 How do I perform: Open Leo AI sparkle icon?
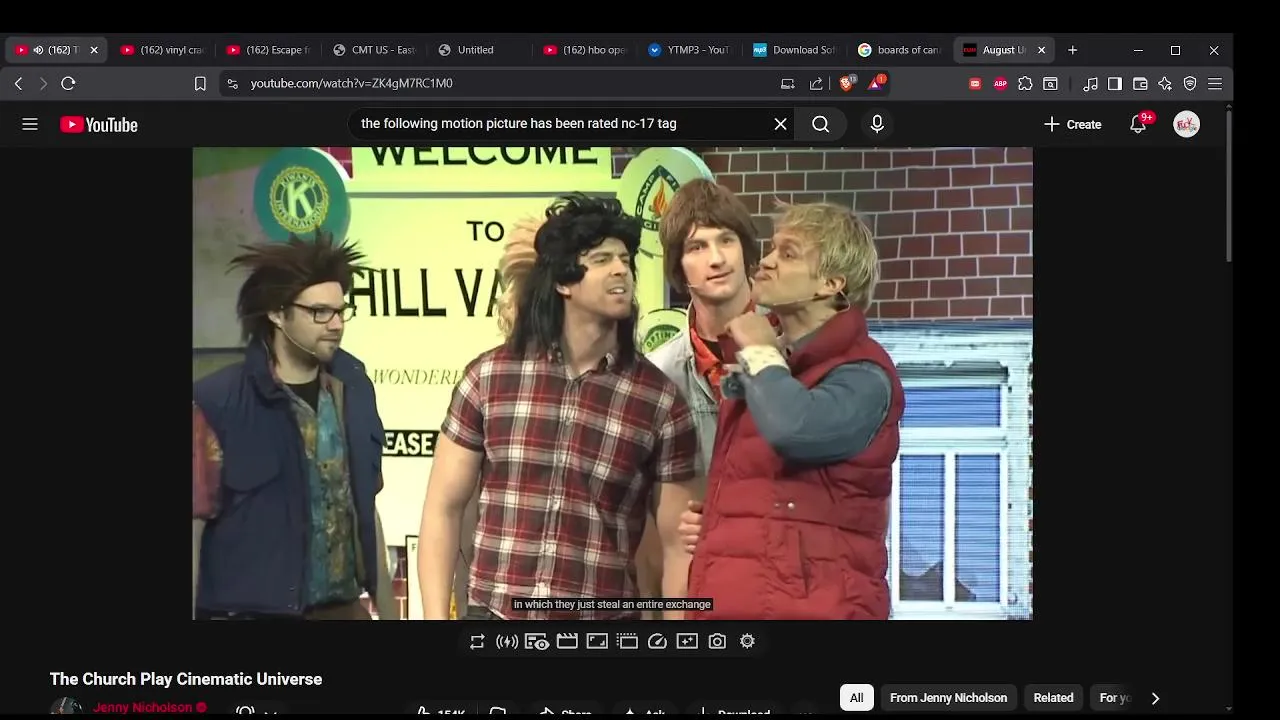(x=1165, y=84)
